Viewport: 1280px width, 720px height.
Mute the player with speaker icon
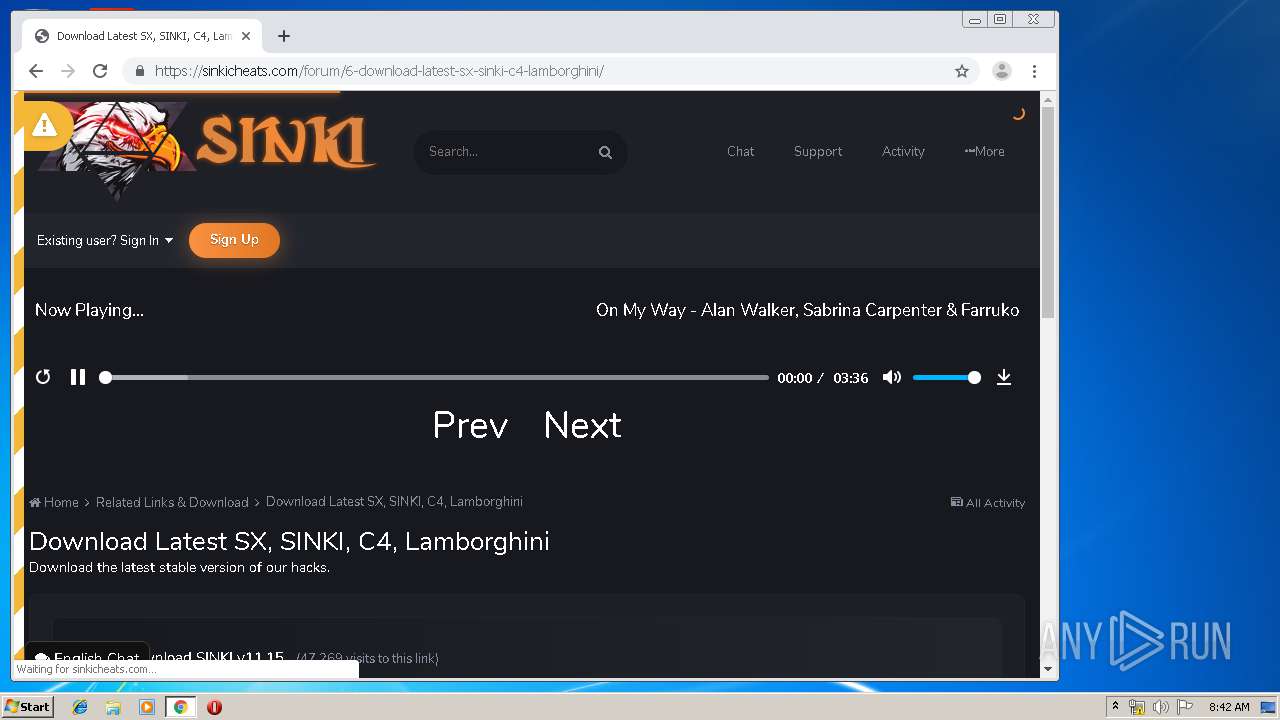[892, 377]
